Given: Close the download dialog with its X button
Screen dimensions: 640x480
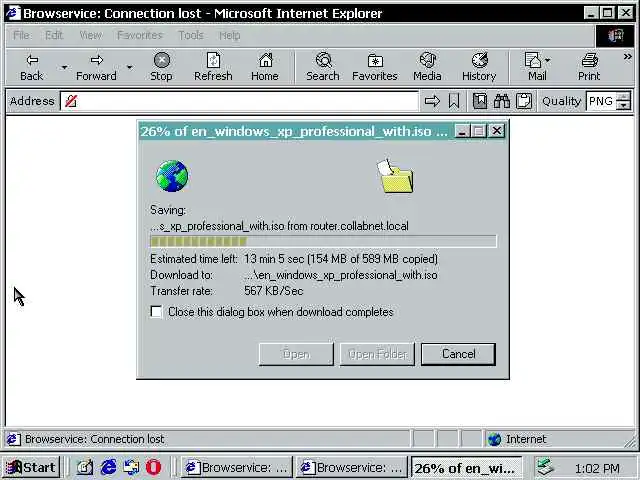Looking at the screenshot, I should pyautogui.click(x=496, y=131).
